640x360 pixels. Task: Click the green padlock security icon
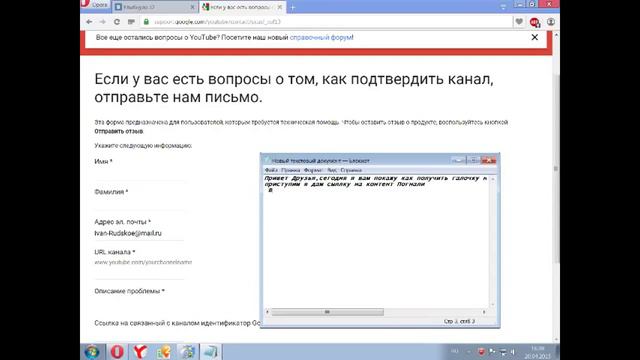tap(146, 22)
